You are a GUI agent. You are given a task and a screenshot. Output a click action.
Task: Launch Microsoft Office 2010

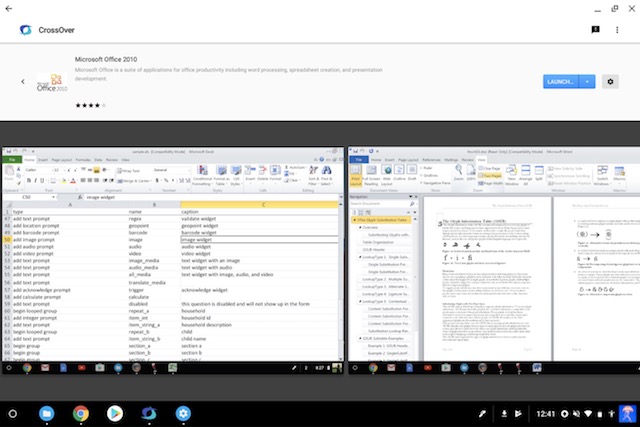tap(561, 82)
